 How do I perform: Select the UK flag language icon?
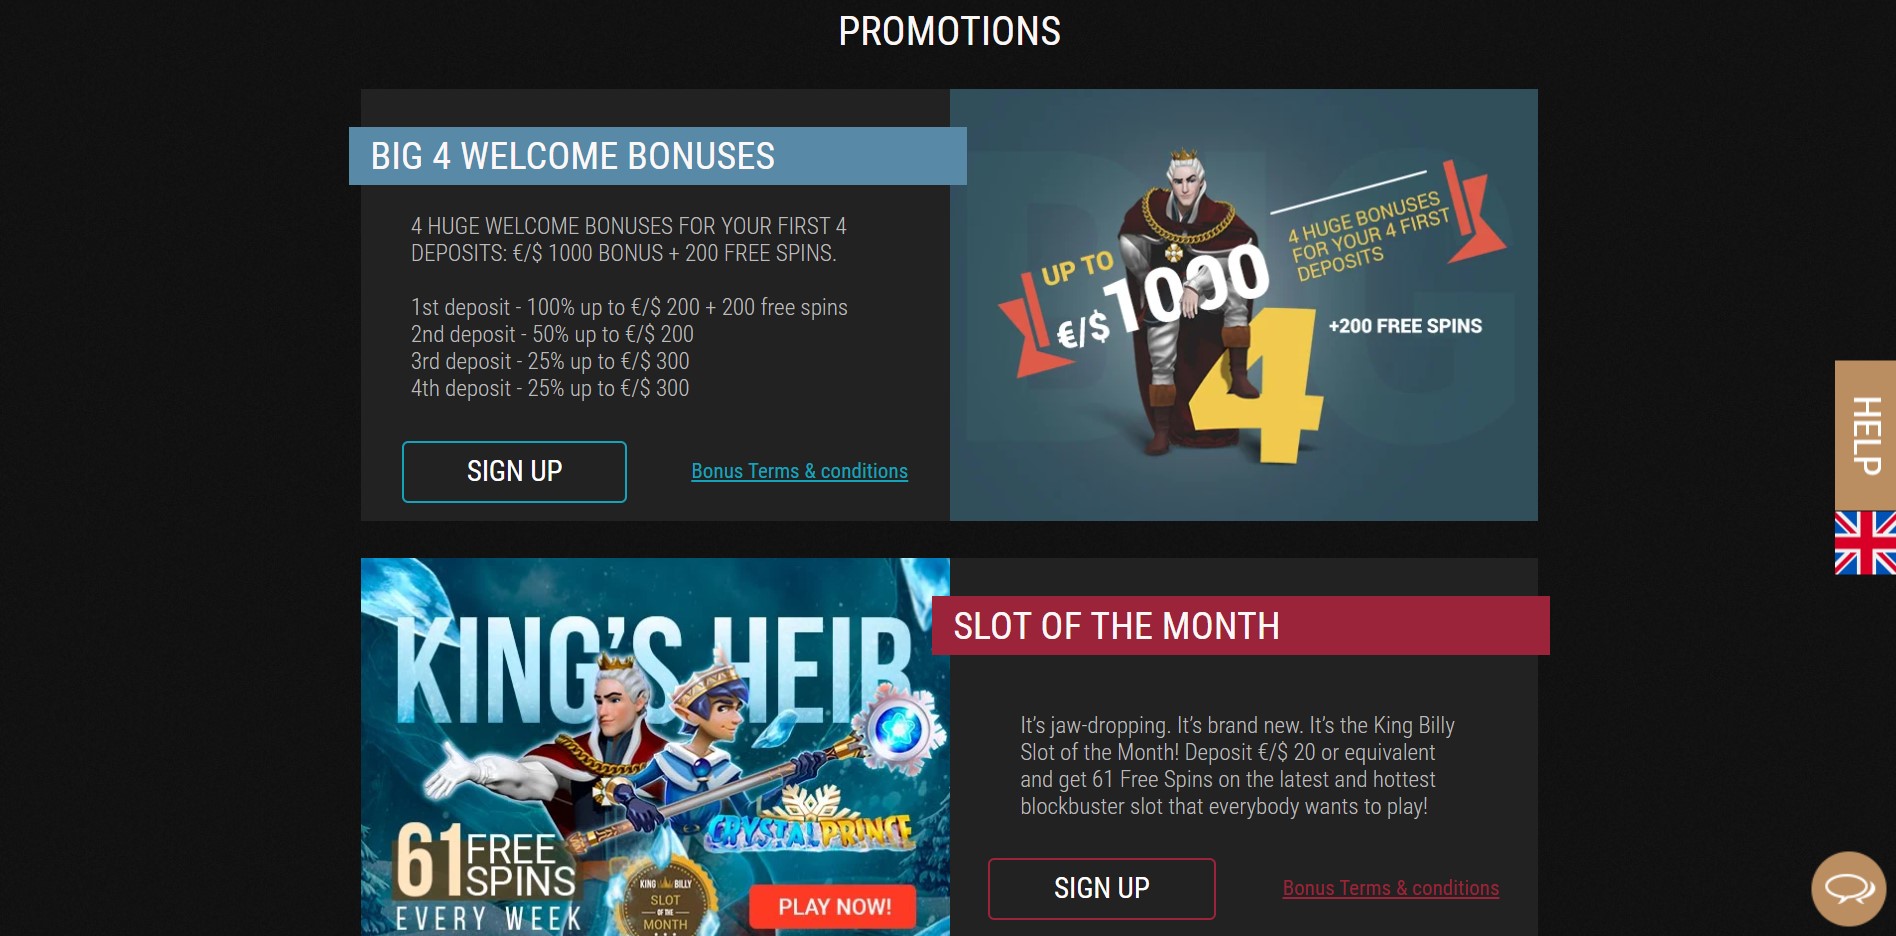1865,543
